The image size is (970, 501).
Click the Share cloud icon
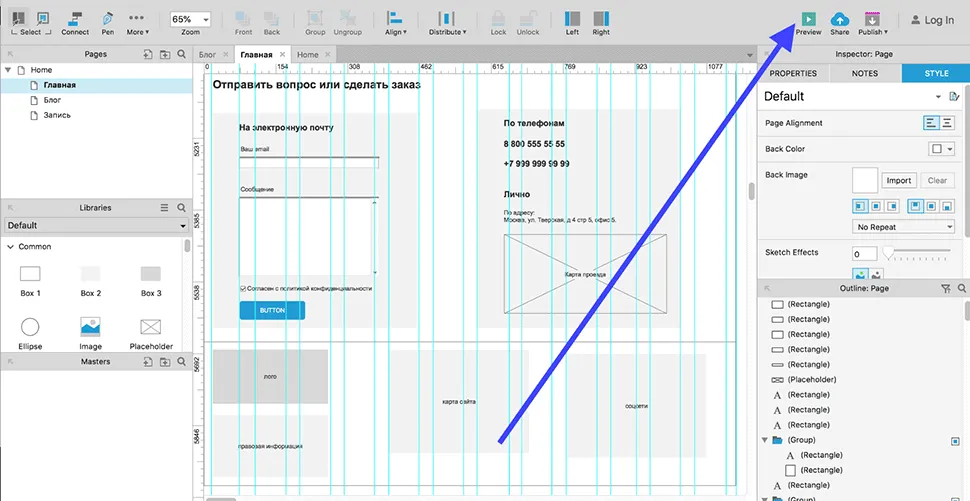(x=839, y=18)
